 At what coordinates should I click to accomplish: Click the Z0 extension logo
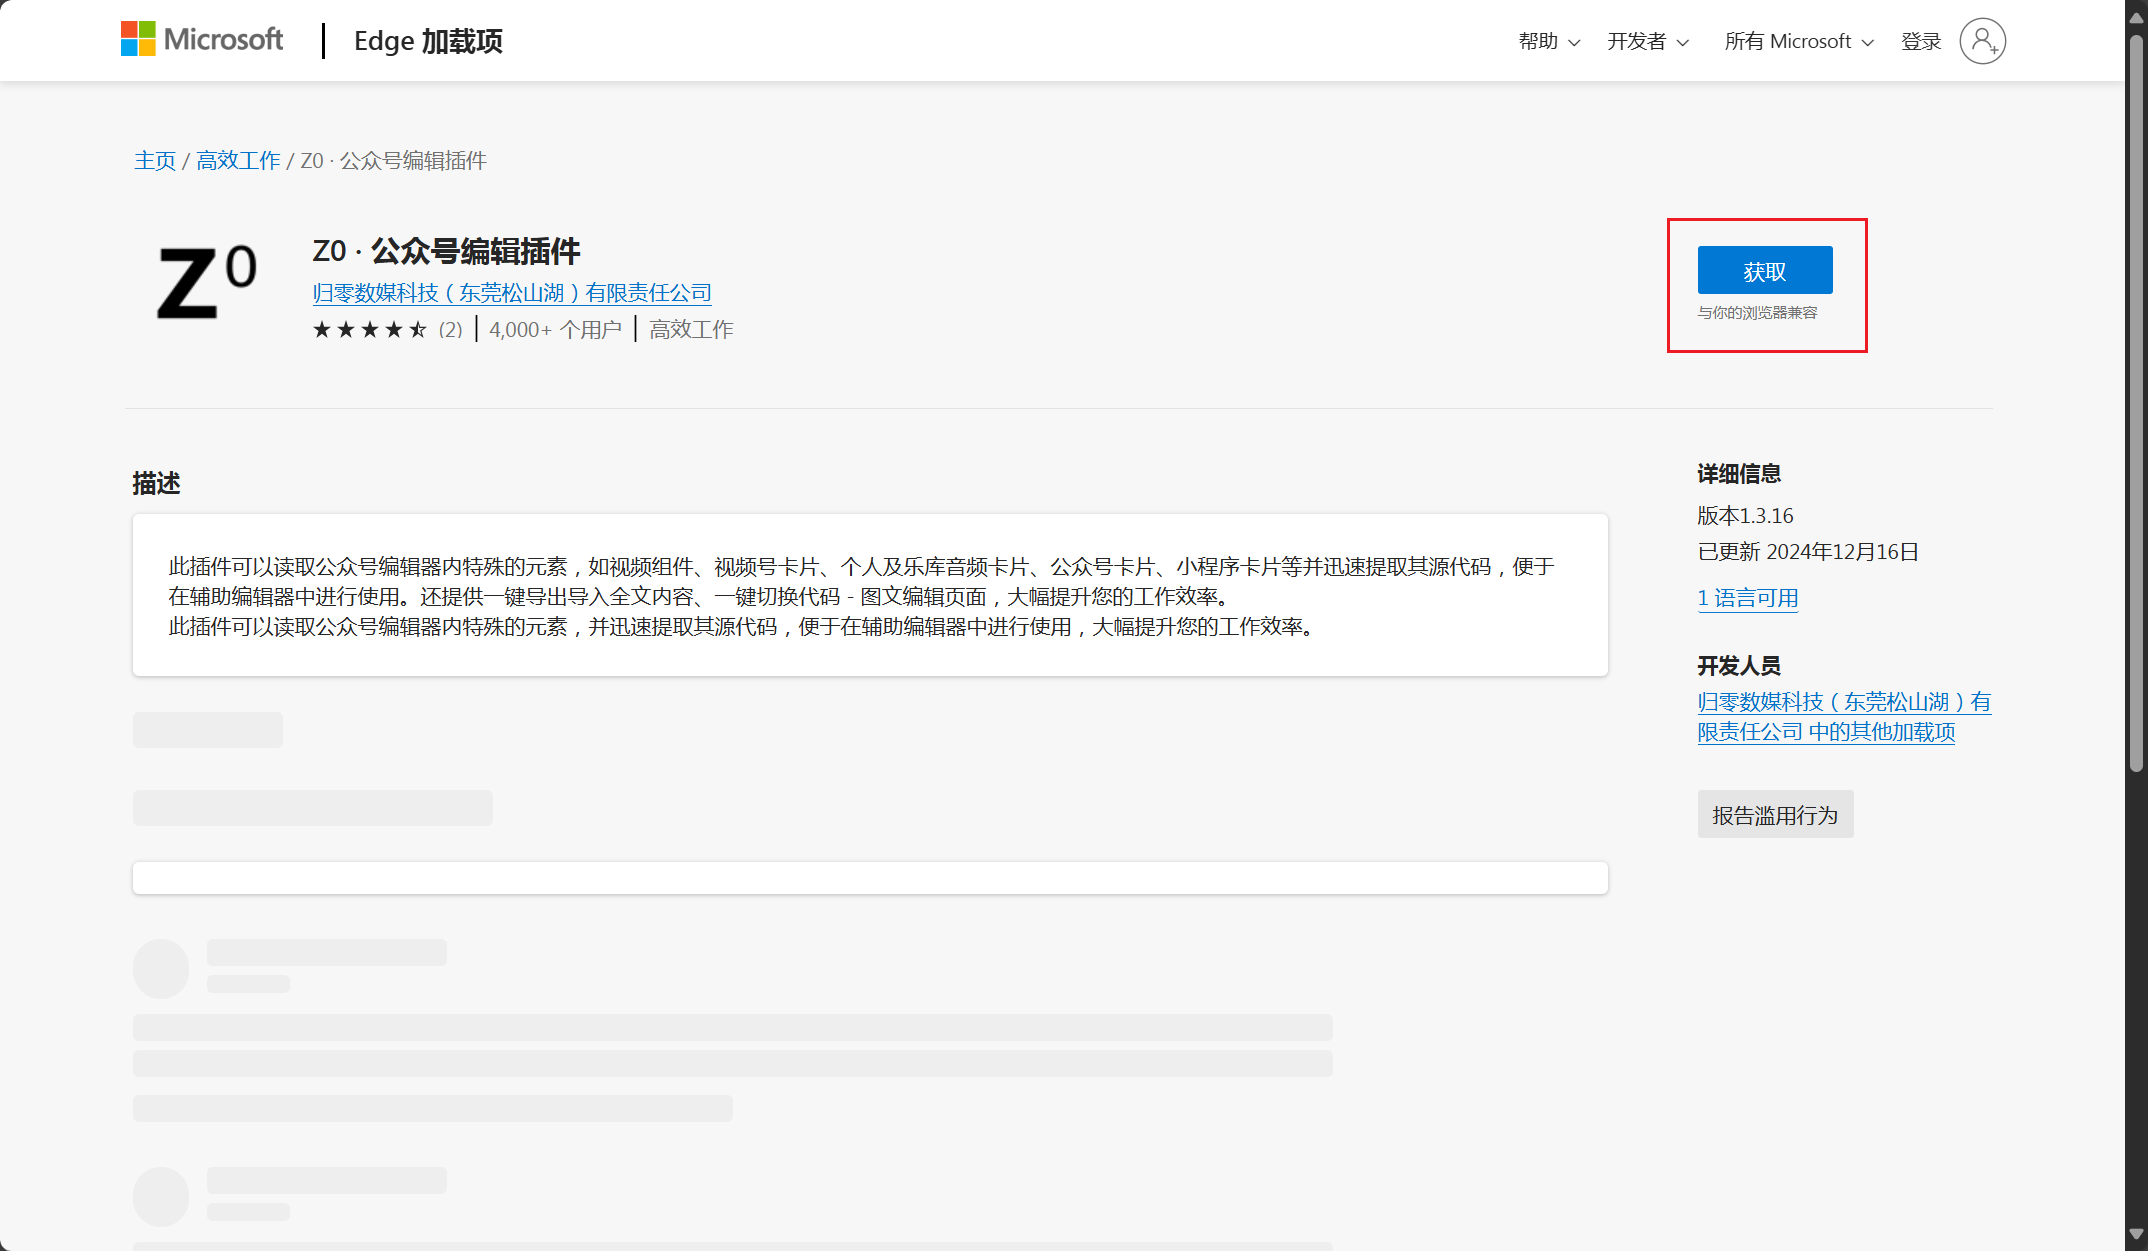pos(206,283)
